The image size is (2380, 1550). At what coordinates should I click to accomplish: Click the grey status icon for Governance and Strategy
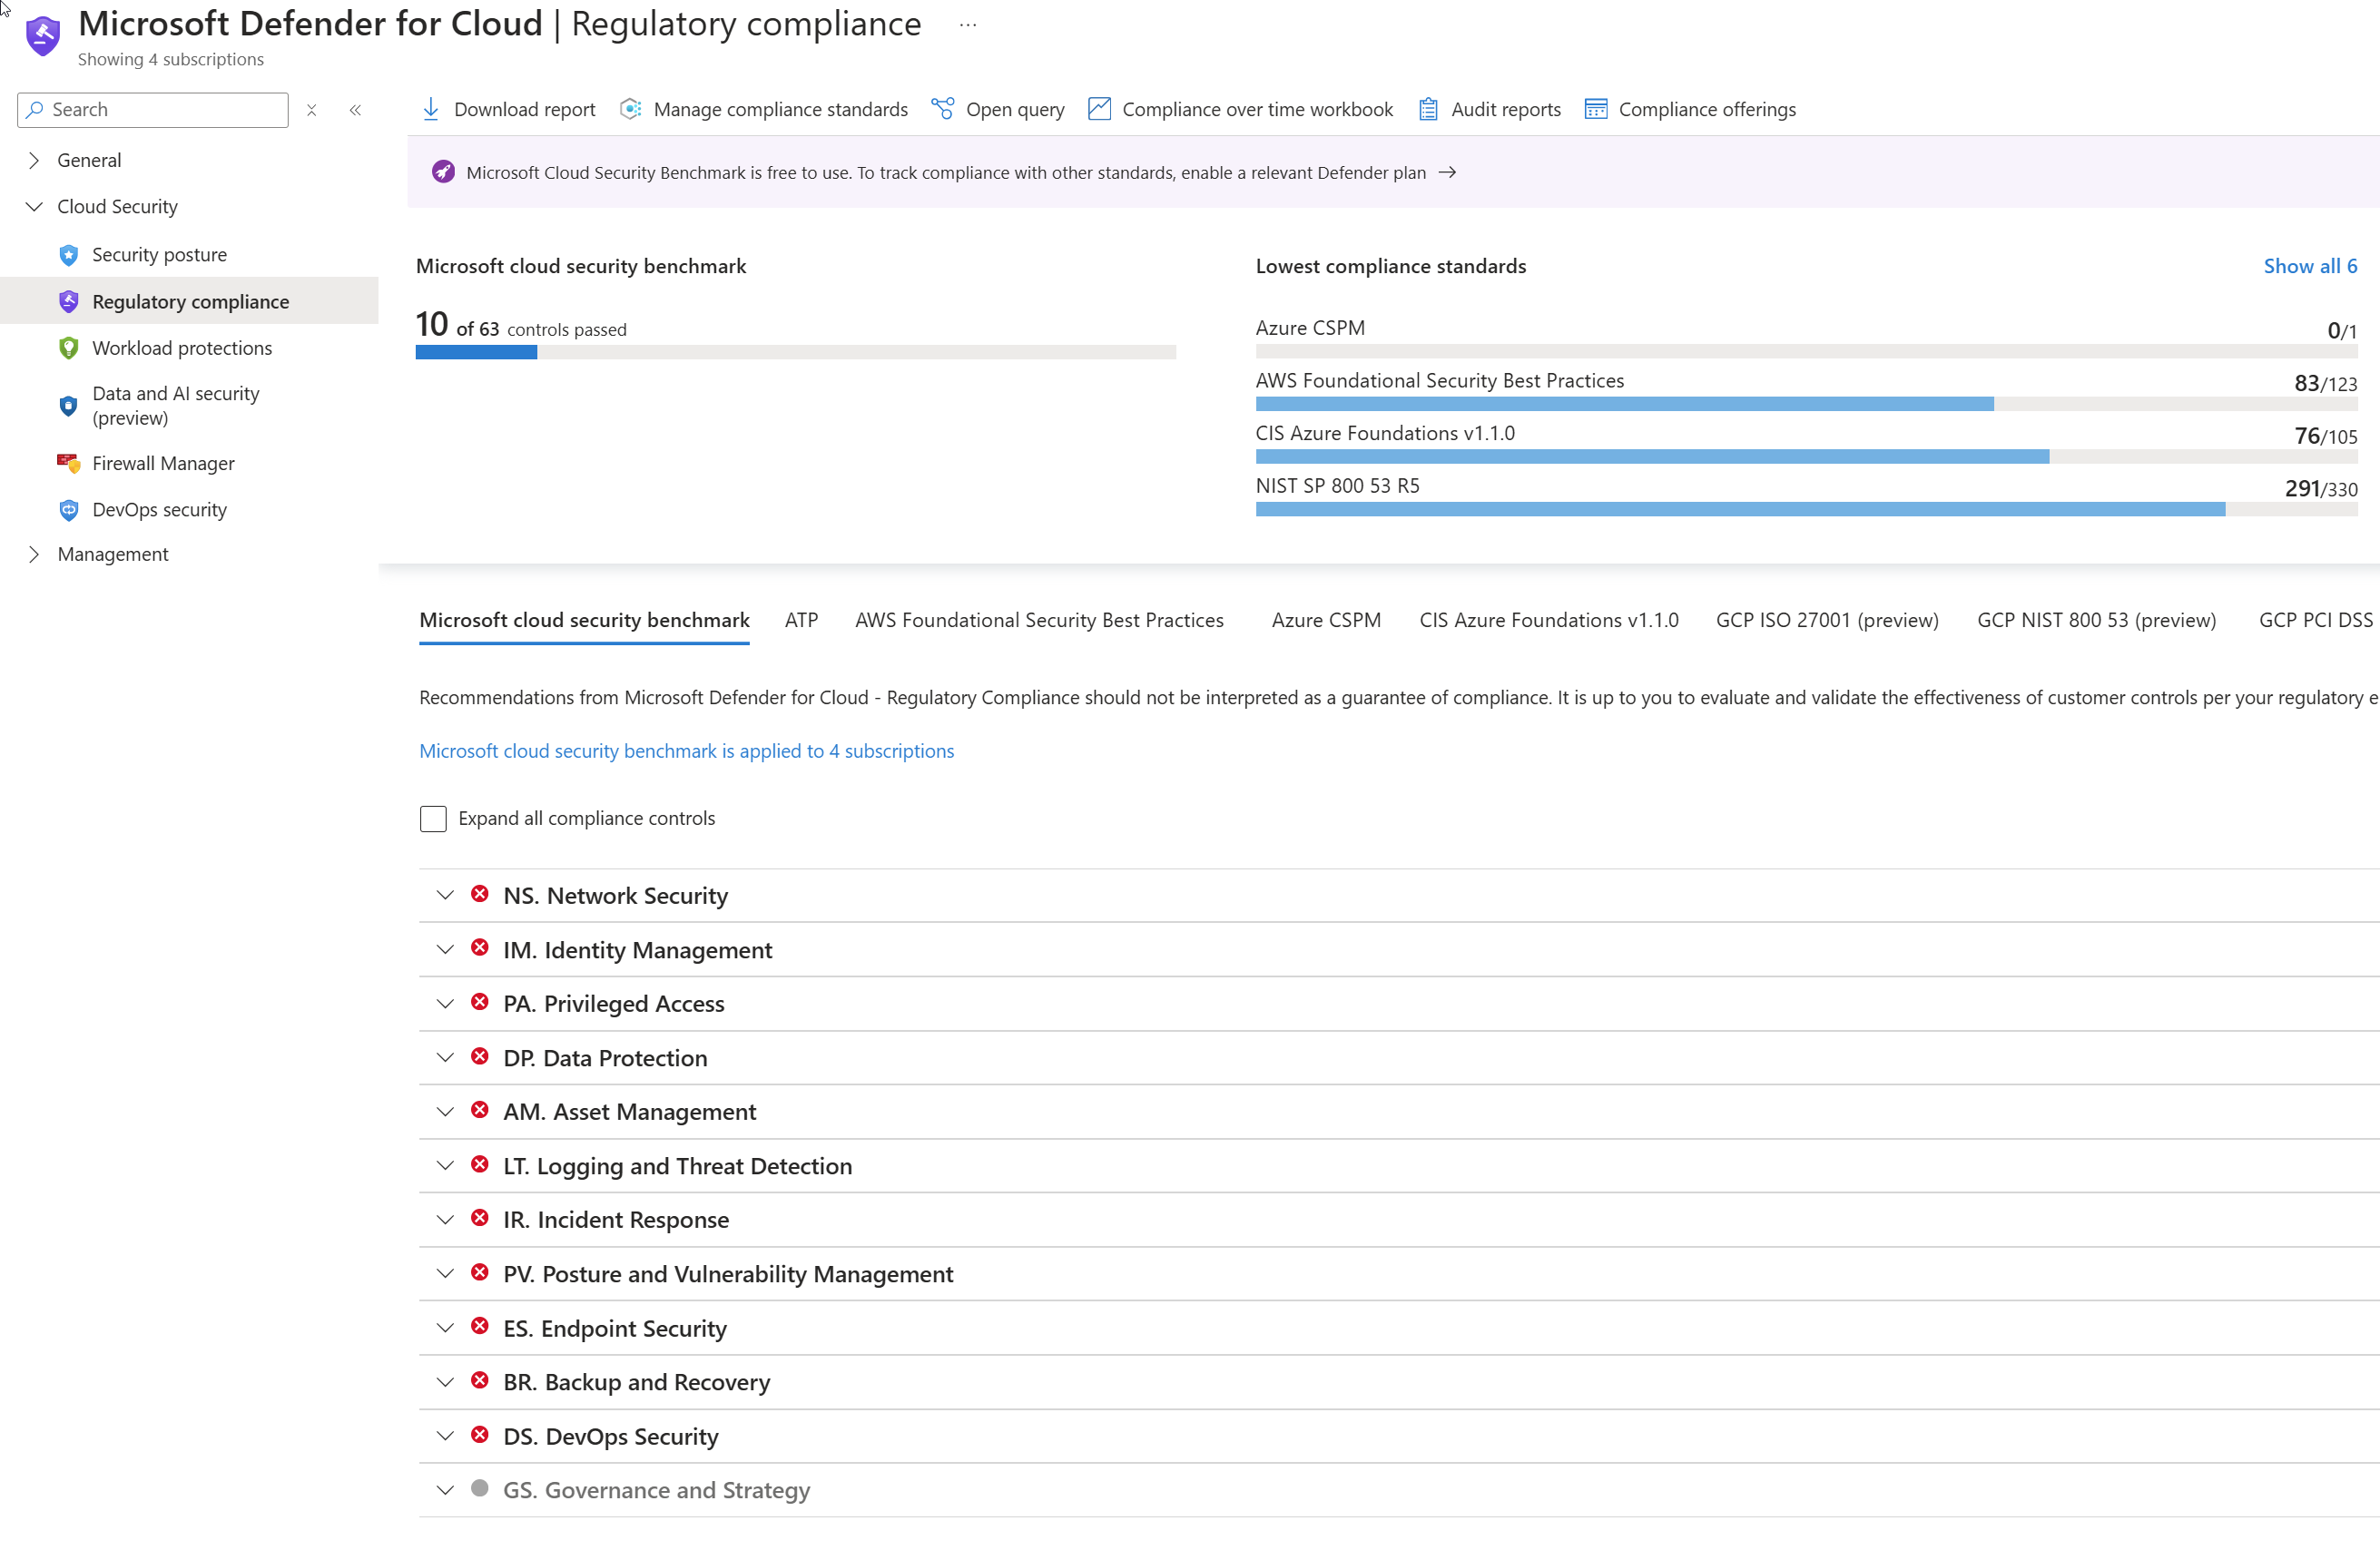(x=480, y=1488)
